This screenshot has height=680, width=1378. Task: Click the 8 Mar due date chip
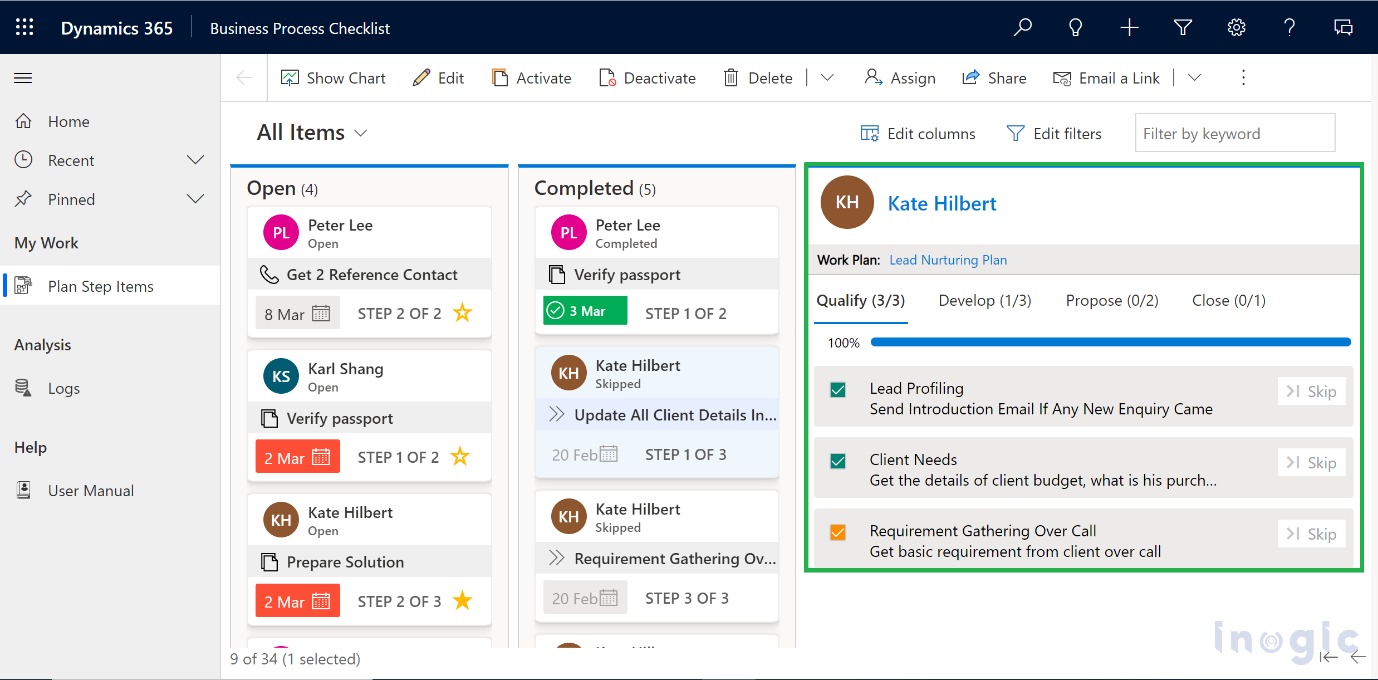[x=297, y=314]
